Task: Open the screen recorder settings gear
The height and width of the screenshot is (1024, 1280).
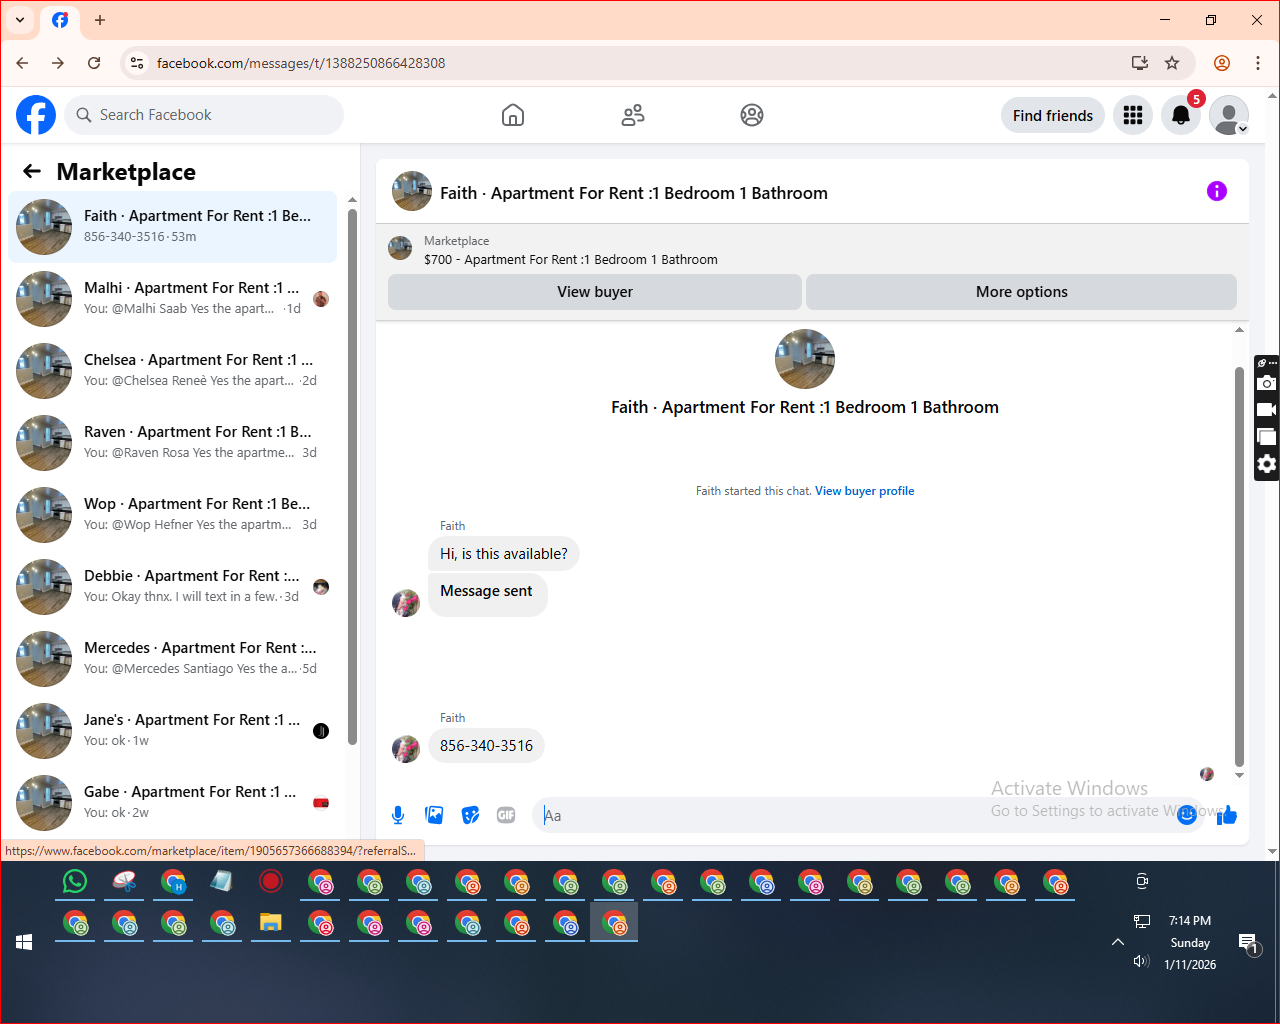Action: [1267, 464]
